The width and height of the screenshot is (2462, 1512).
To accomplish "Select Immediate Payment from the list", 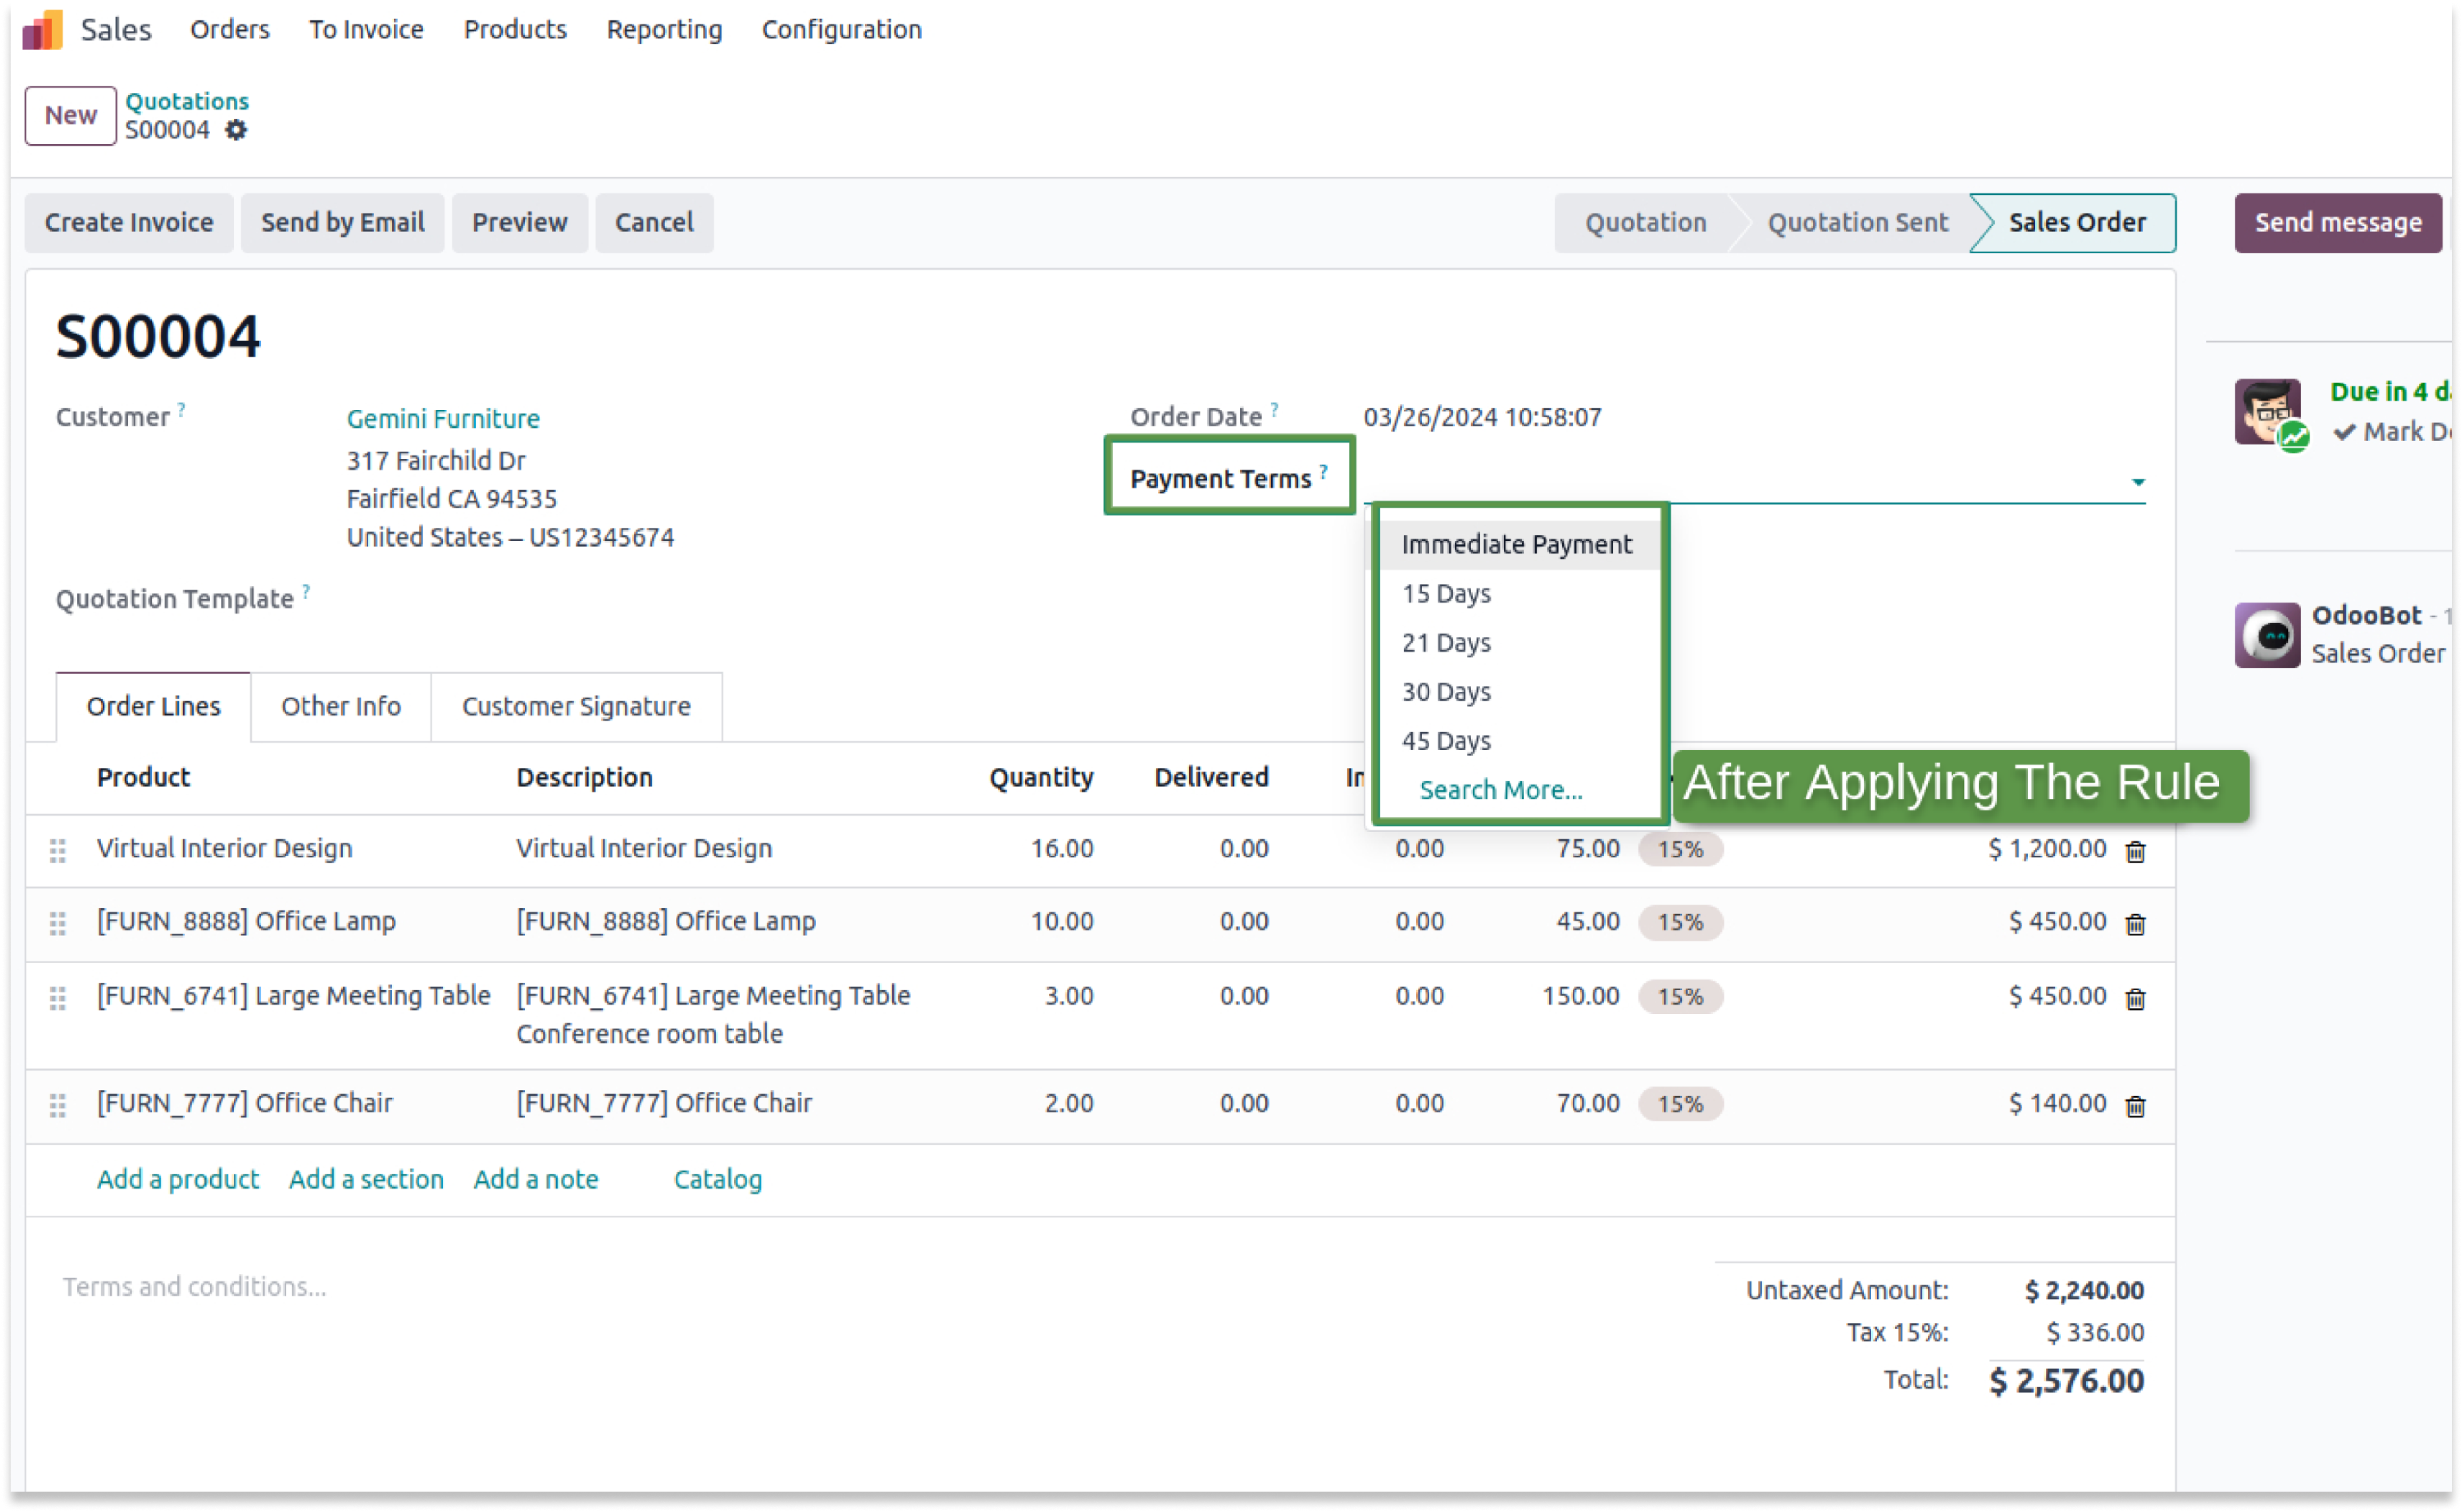I will tap(1516, 545).
